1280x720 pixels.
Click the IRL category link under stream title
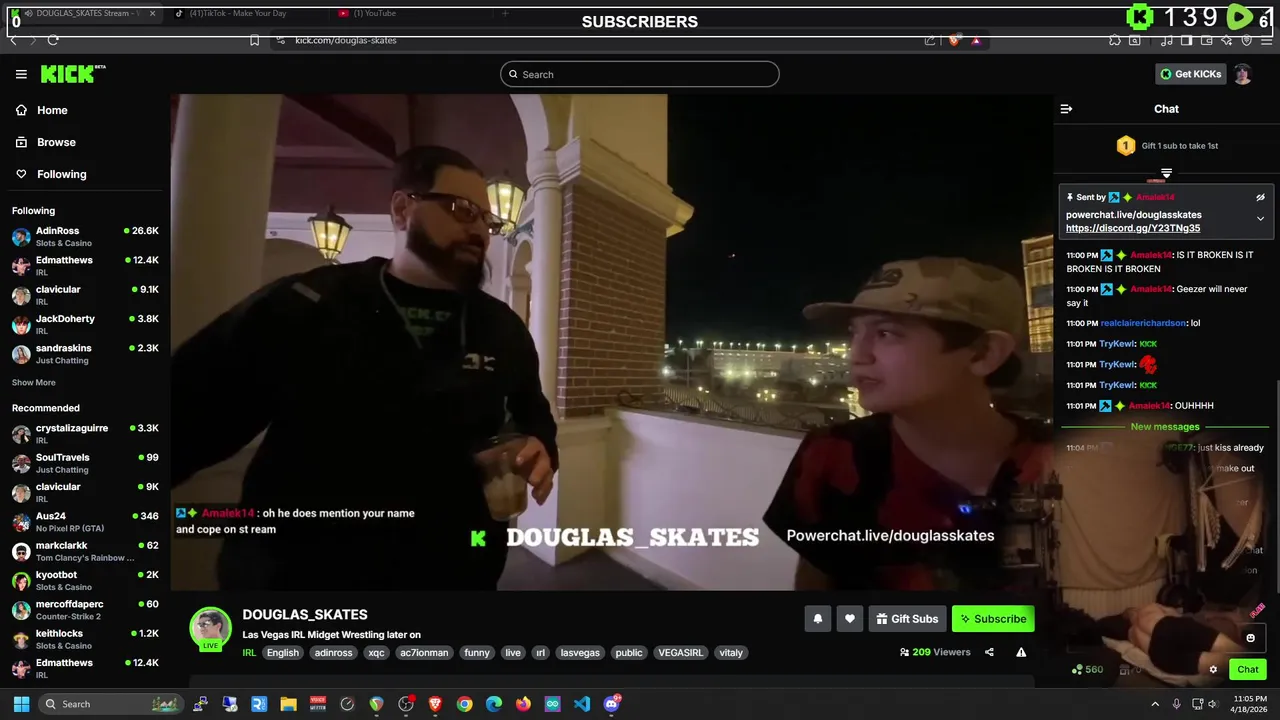(x=249, y=653)
